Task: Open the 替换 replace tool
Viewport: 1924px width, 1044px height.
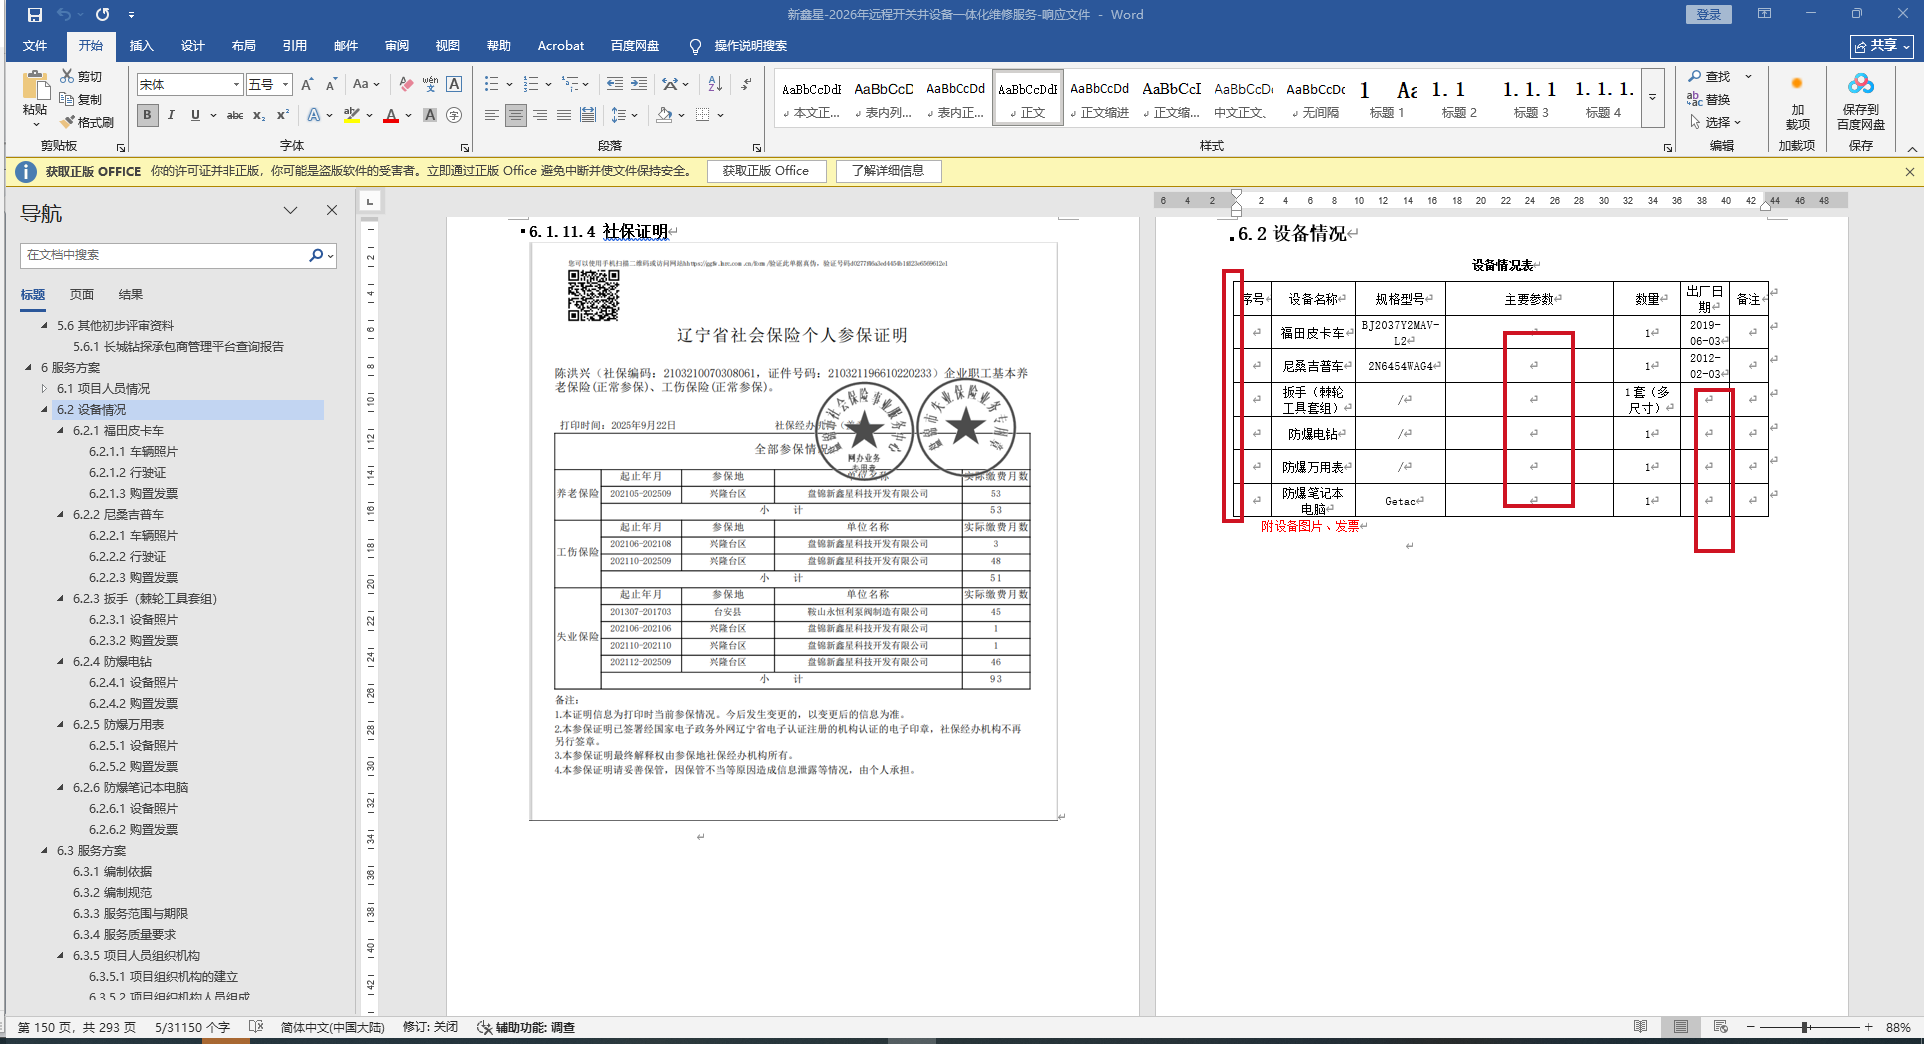Action: tap(1709, 99)
